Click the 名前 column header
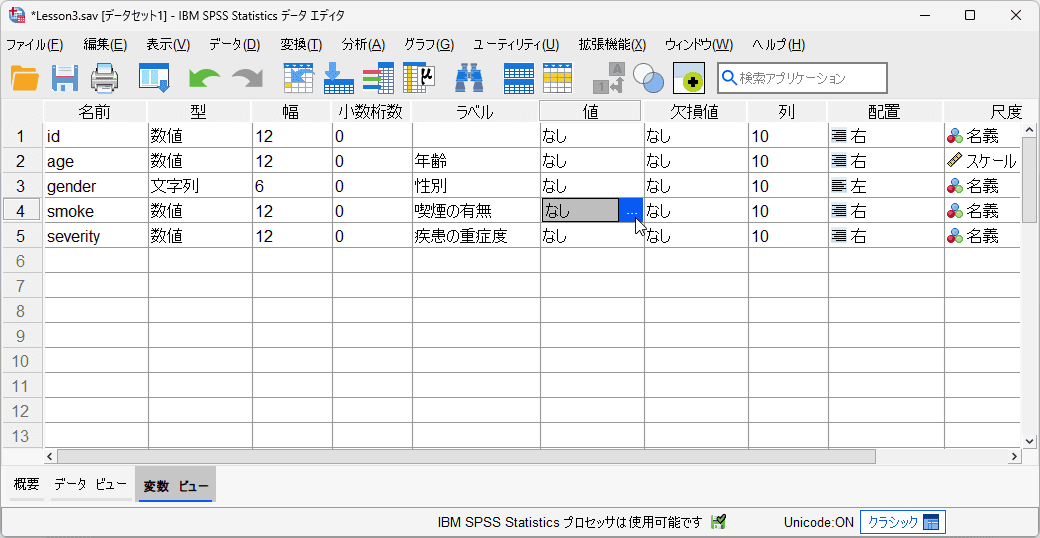The height and width of the screenshot is (538, 1040). [x=96, y=111]
